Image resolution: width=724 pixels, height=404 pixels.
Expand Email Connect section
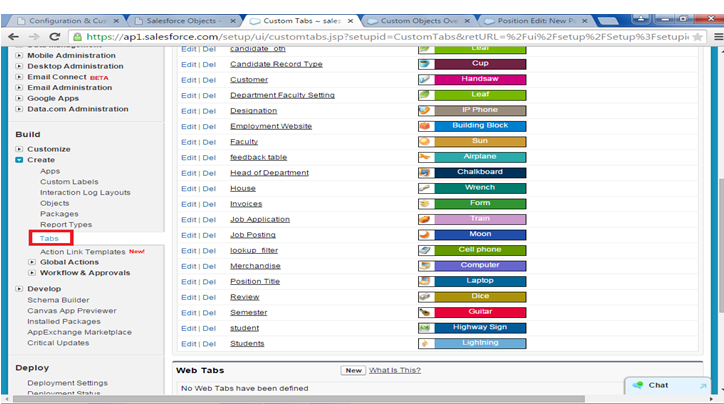tap(19, 77)
